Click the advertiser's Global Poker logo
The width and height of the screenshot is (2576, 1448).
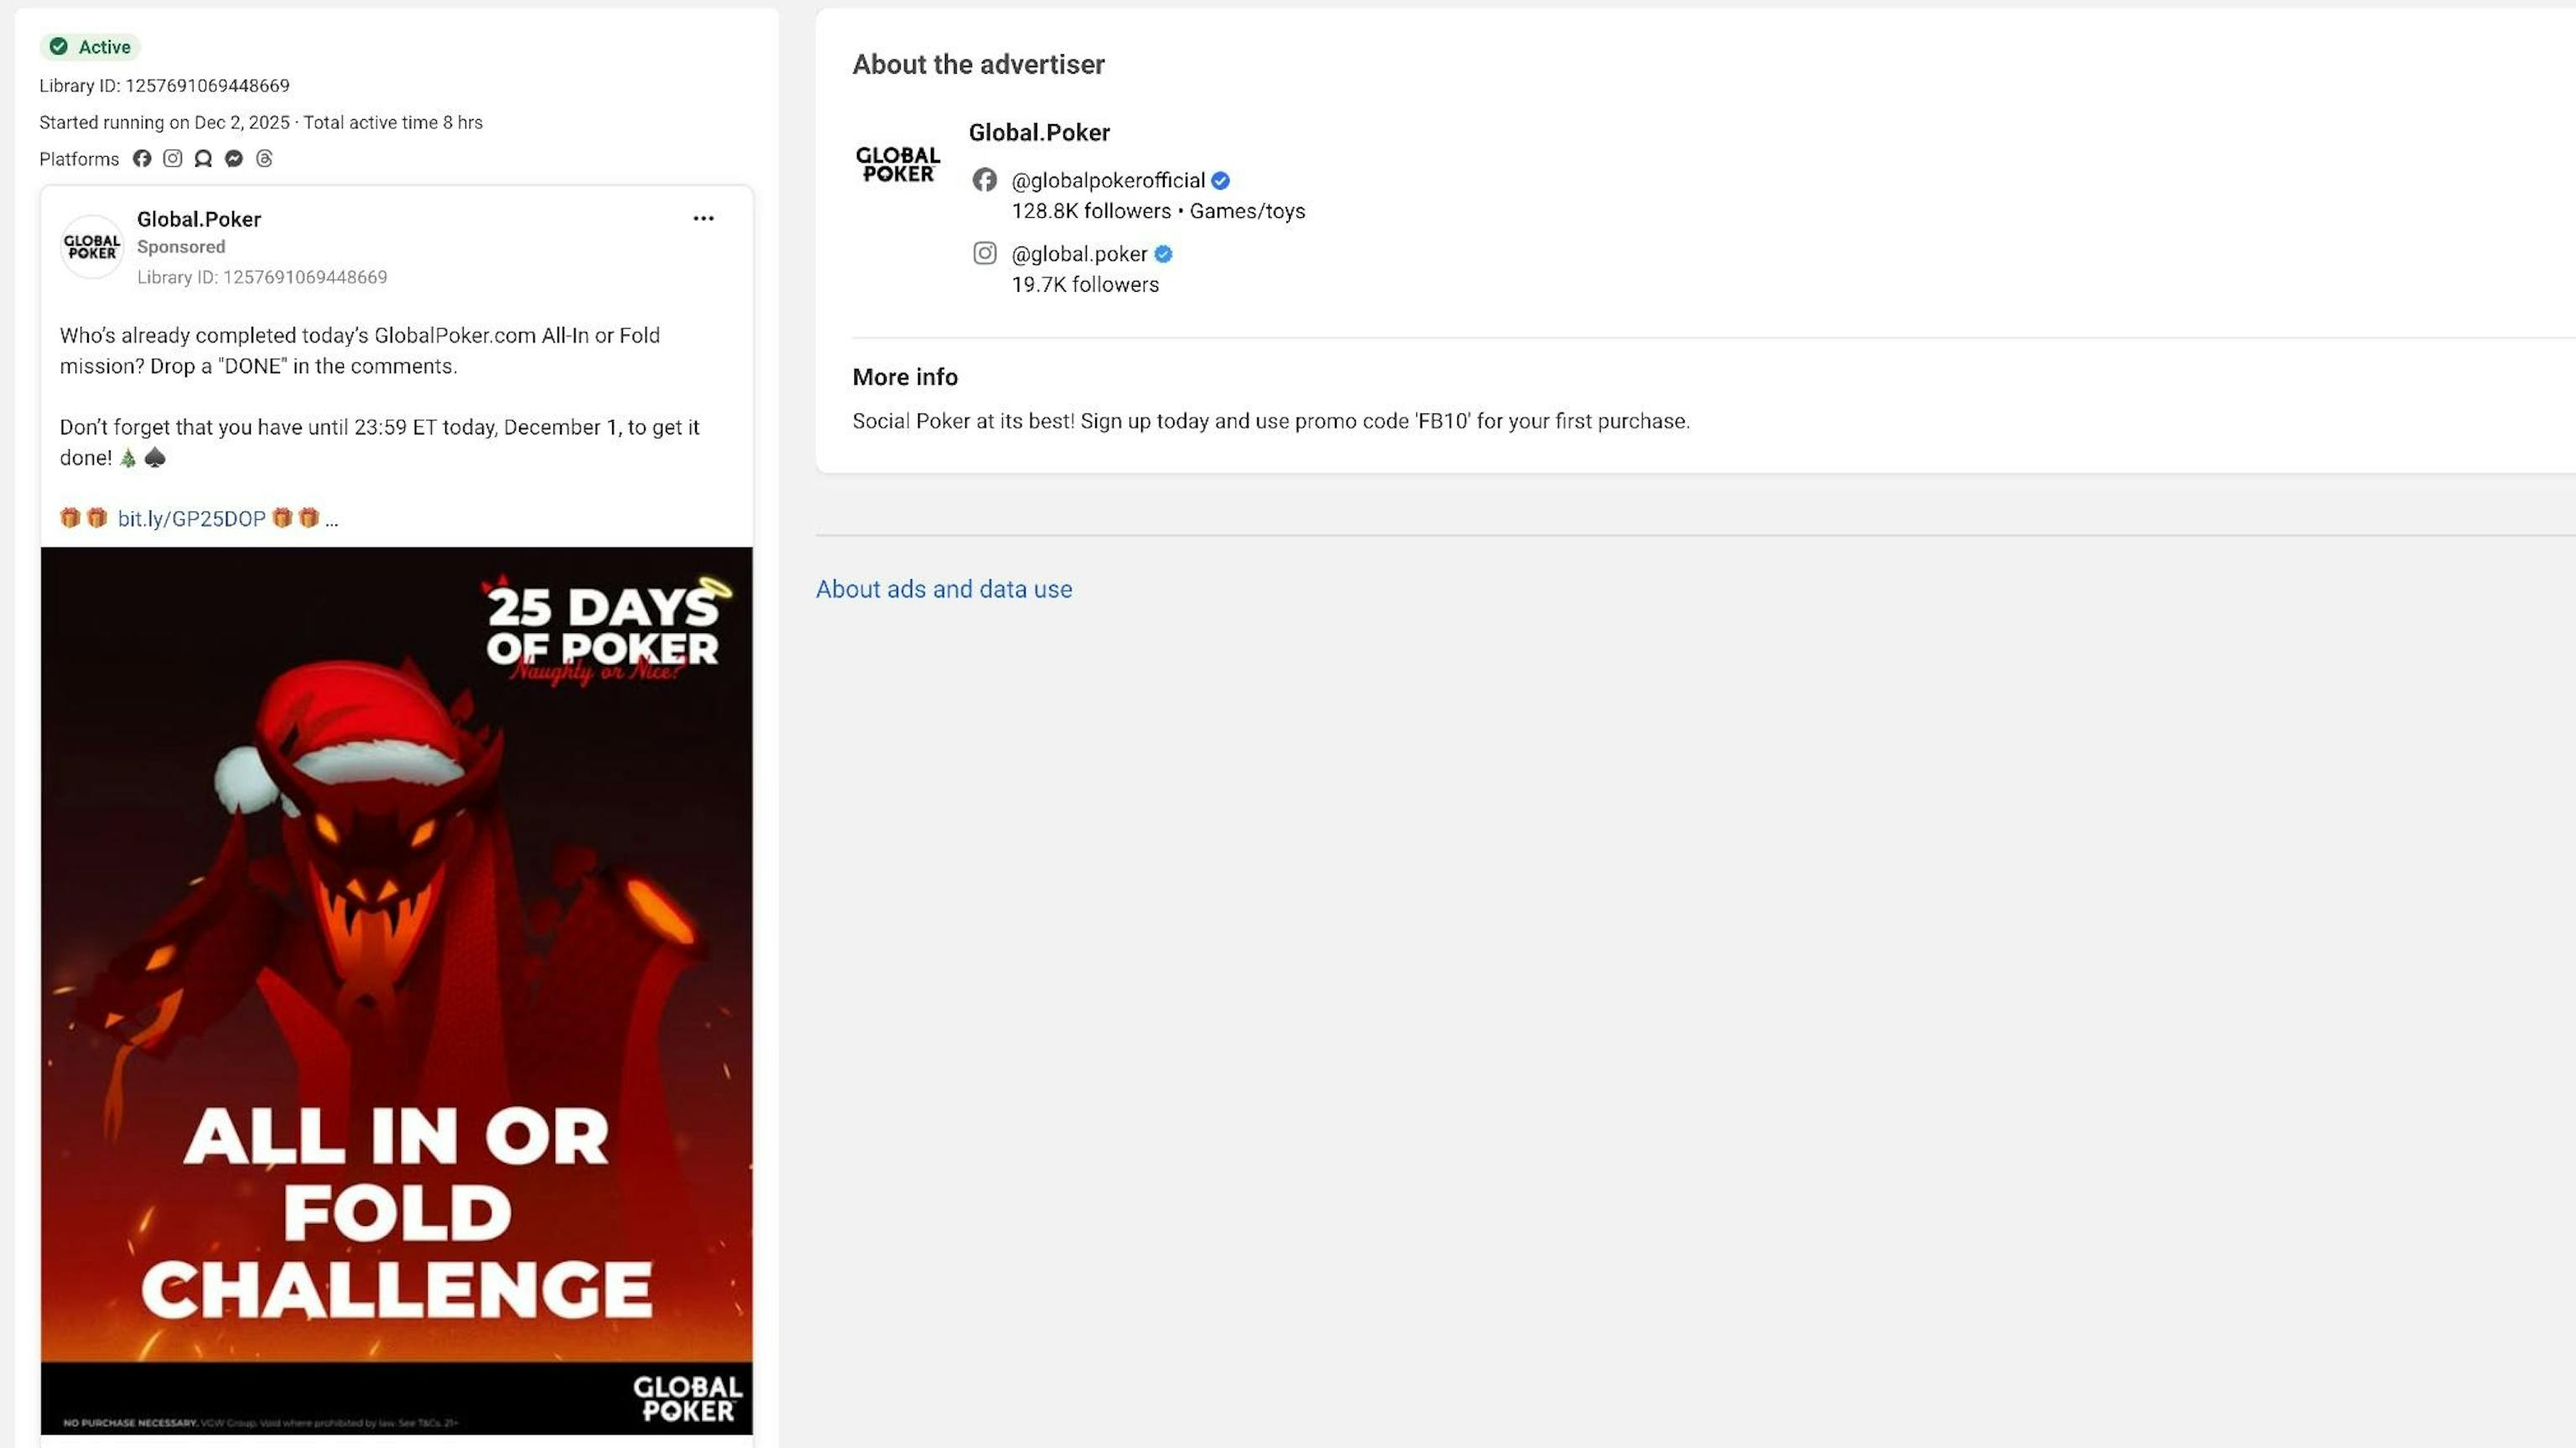pos(898,165)
